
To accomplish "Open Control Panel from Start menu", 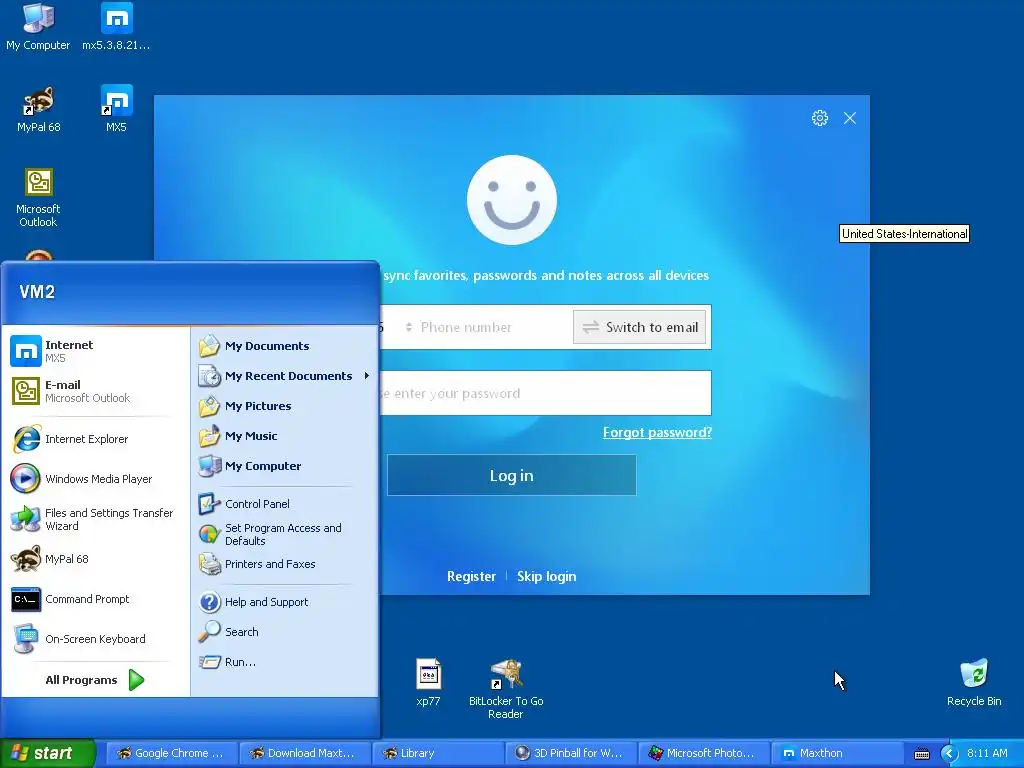I will pyautogui.click(x=283, y=504).
